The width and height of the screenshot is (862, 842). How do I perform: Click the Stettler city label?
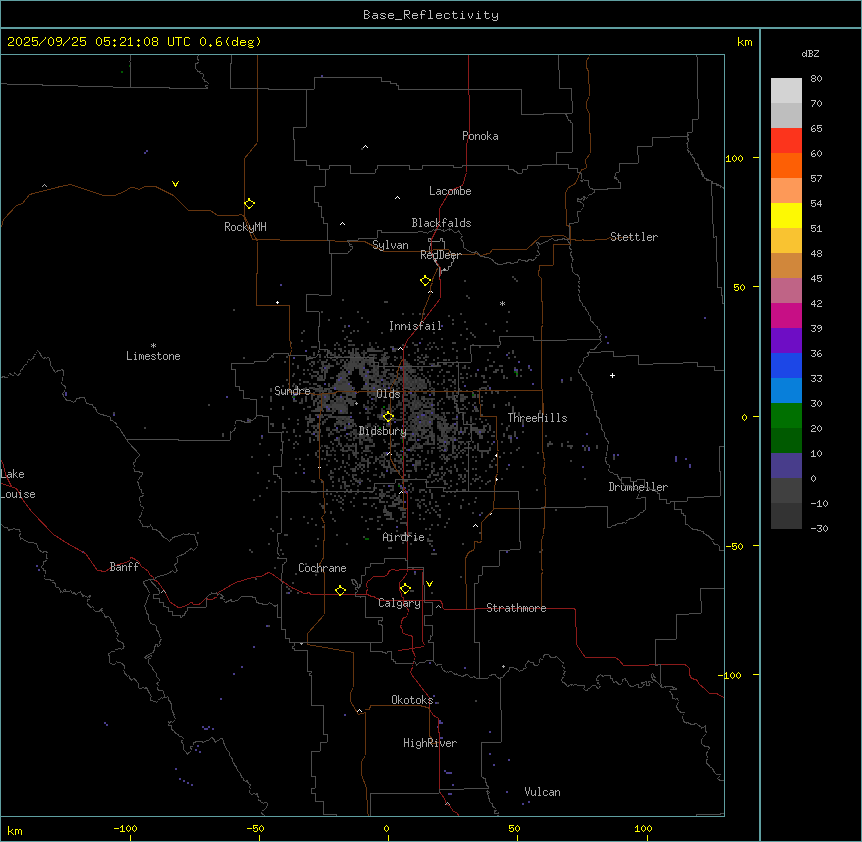coord(634,237)
